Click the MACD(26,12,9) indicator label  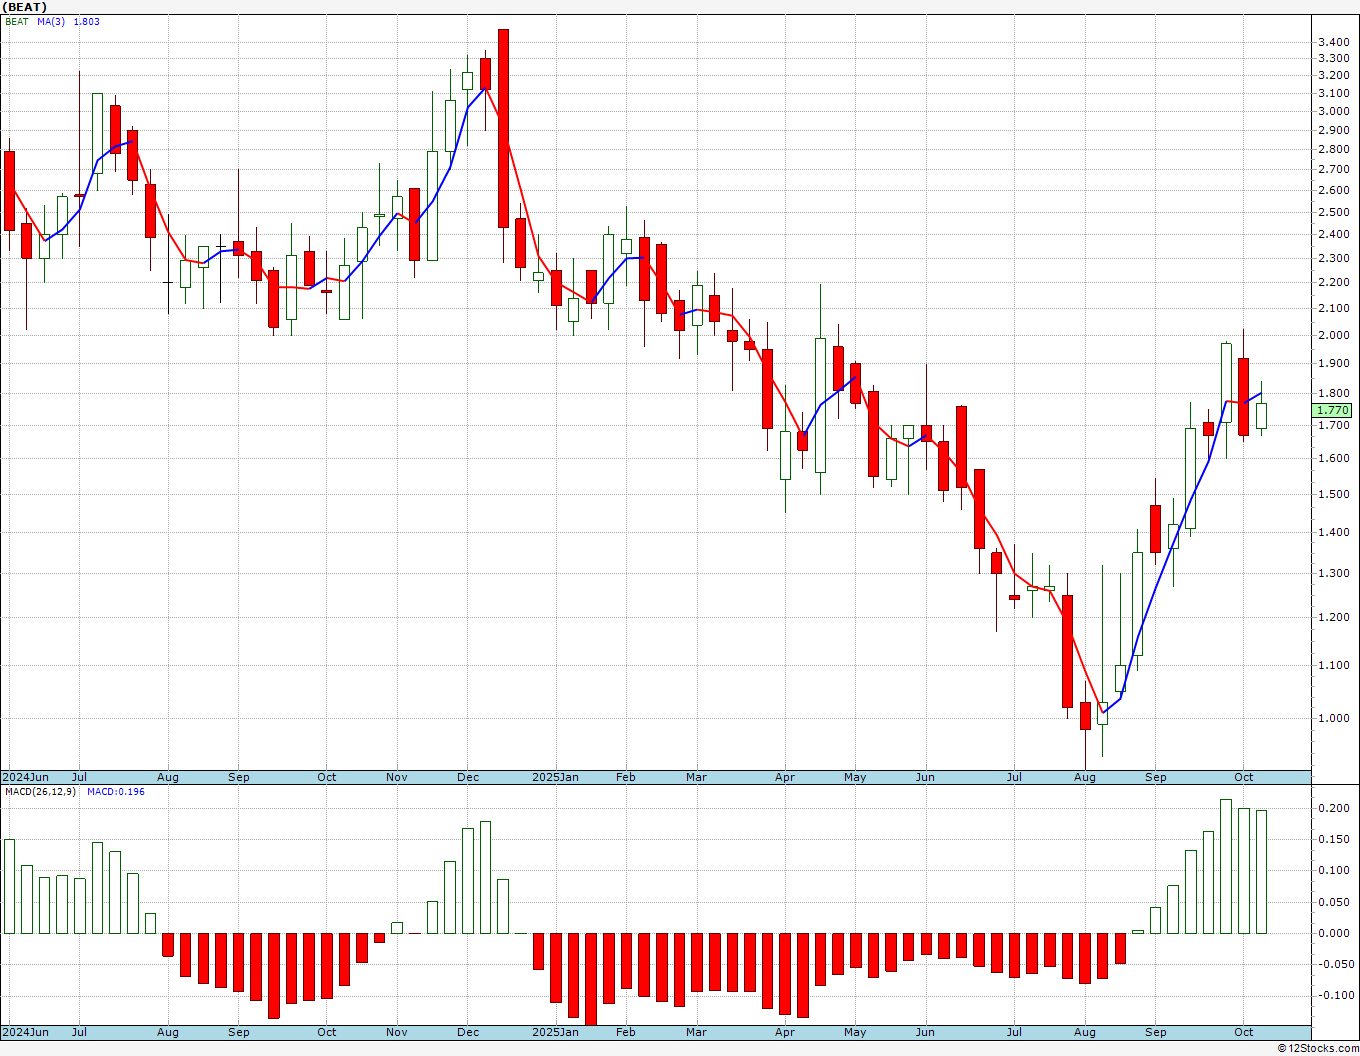pyautogui.click(x=40, y=792)
